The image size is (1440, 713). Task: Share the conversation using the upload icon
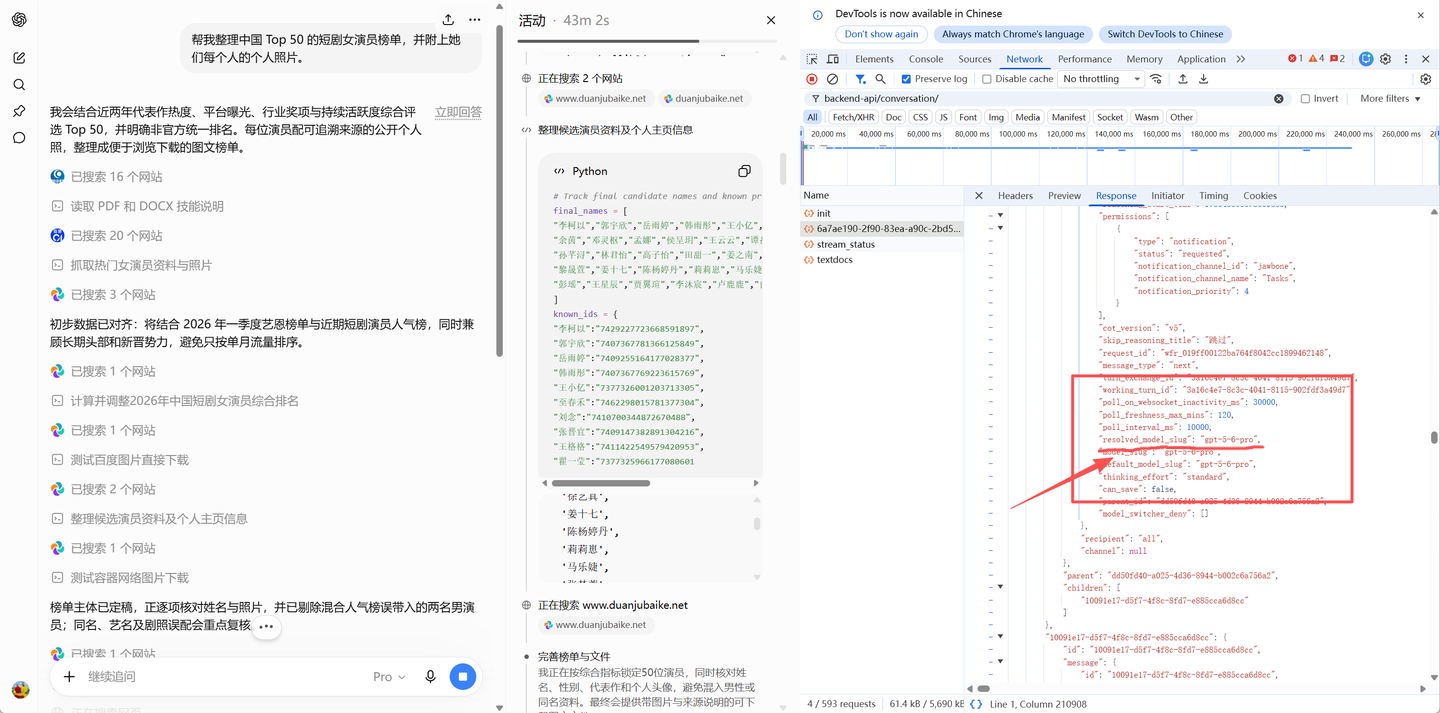point(448,20)
